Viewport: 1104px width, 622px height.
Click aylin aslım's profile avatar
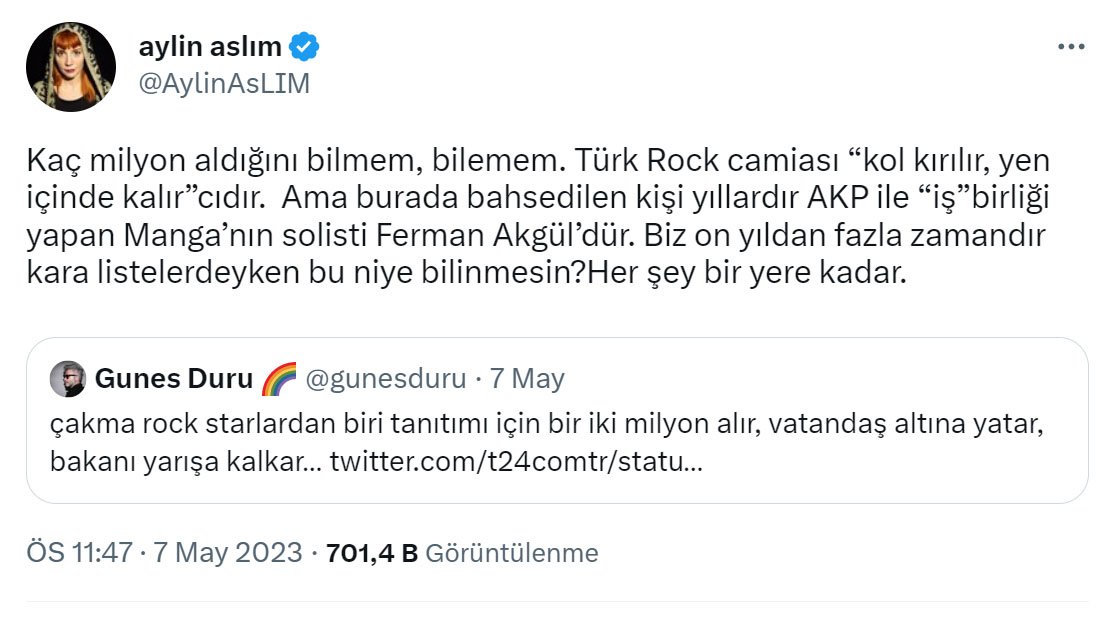[69, 66]
